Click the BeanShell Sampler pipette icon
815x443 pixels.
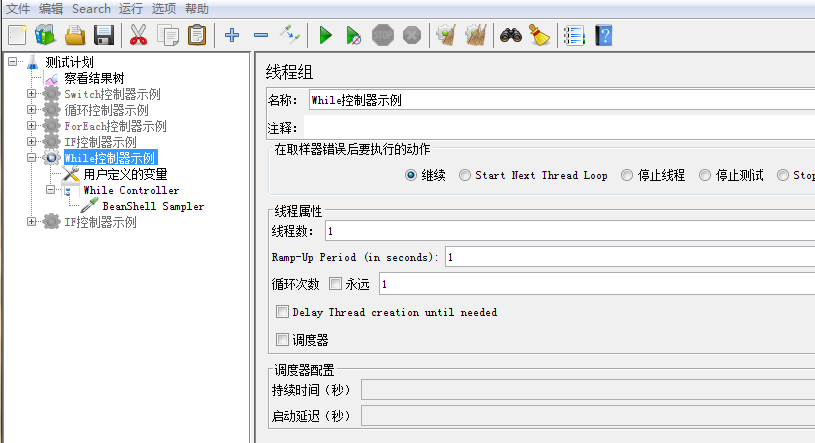tap(90, 206)
